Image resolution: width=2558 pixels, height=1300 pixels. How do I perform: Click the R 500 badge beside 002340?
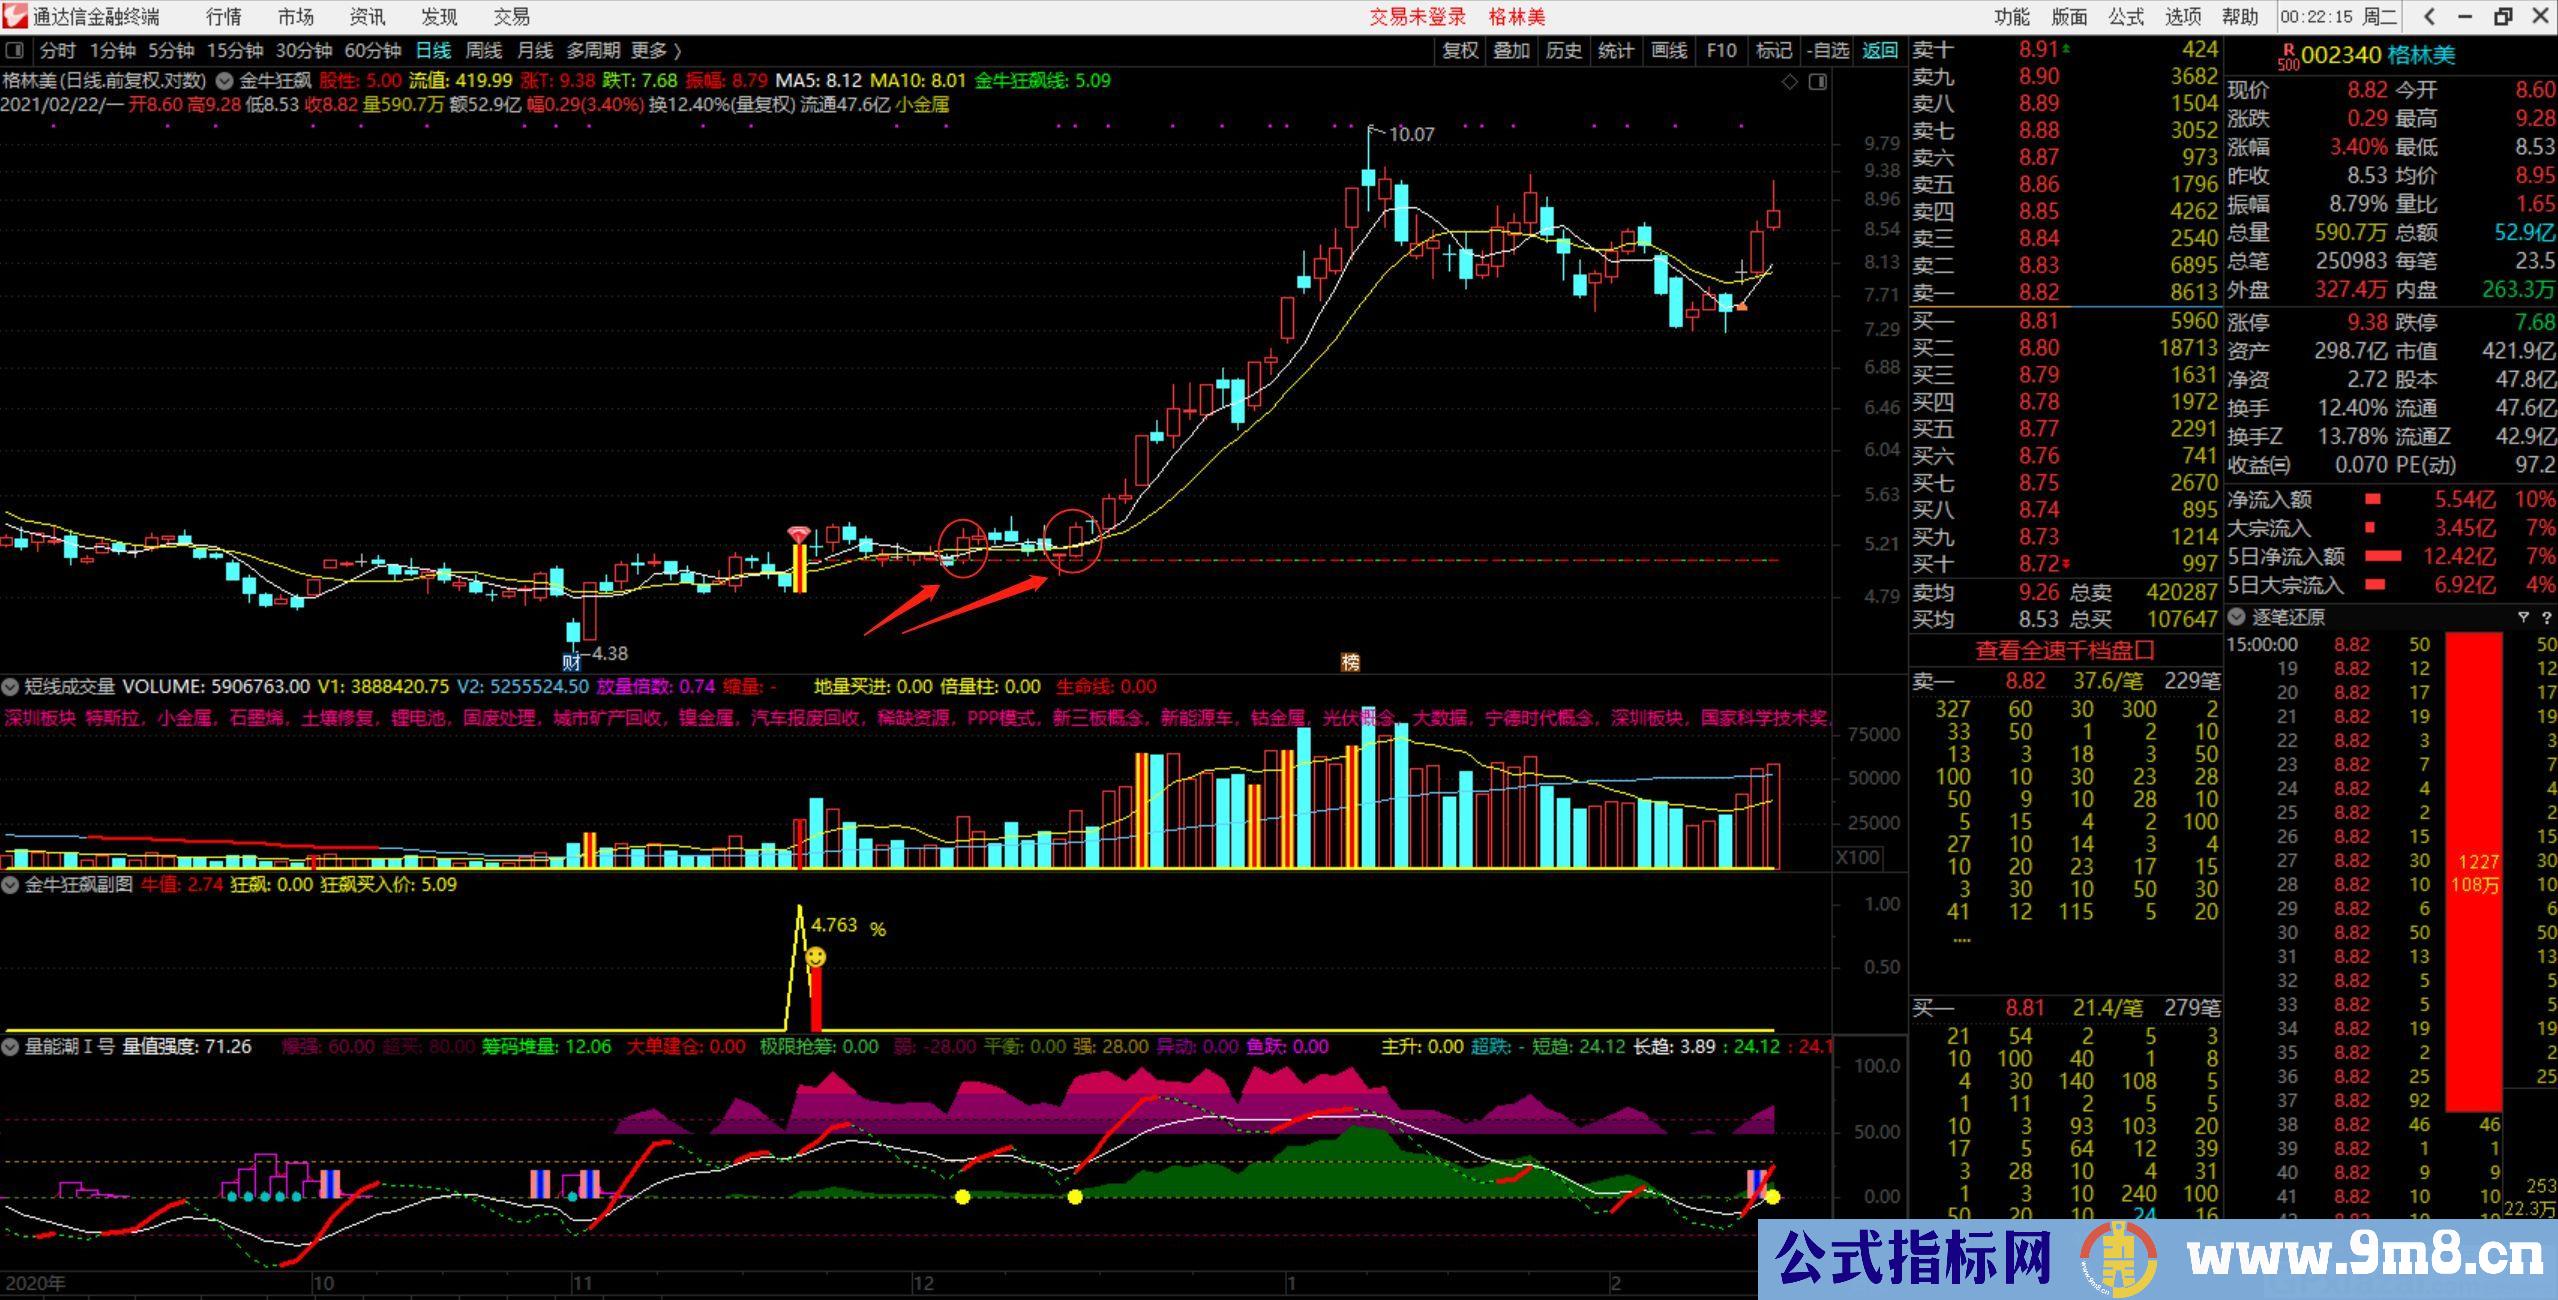(2288, 56)
